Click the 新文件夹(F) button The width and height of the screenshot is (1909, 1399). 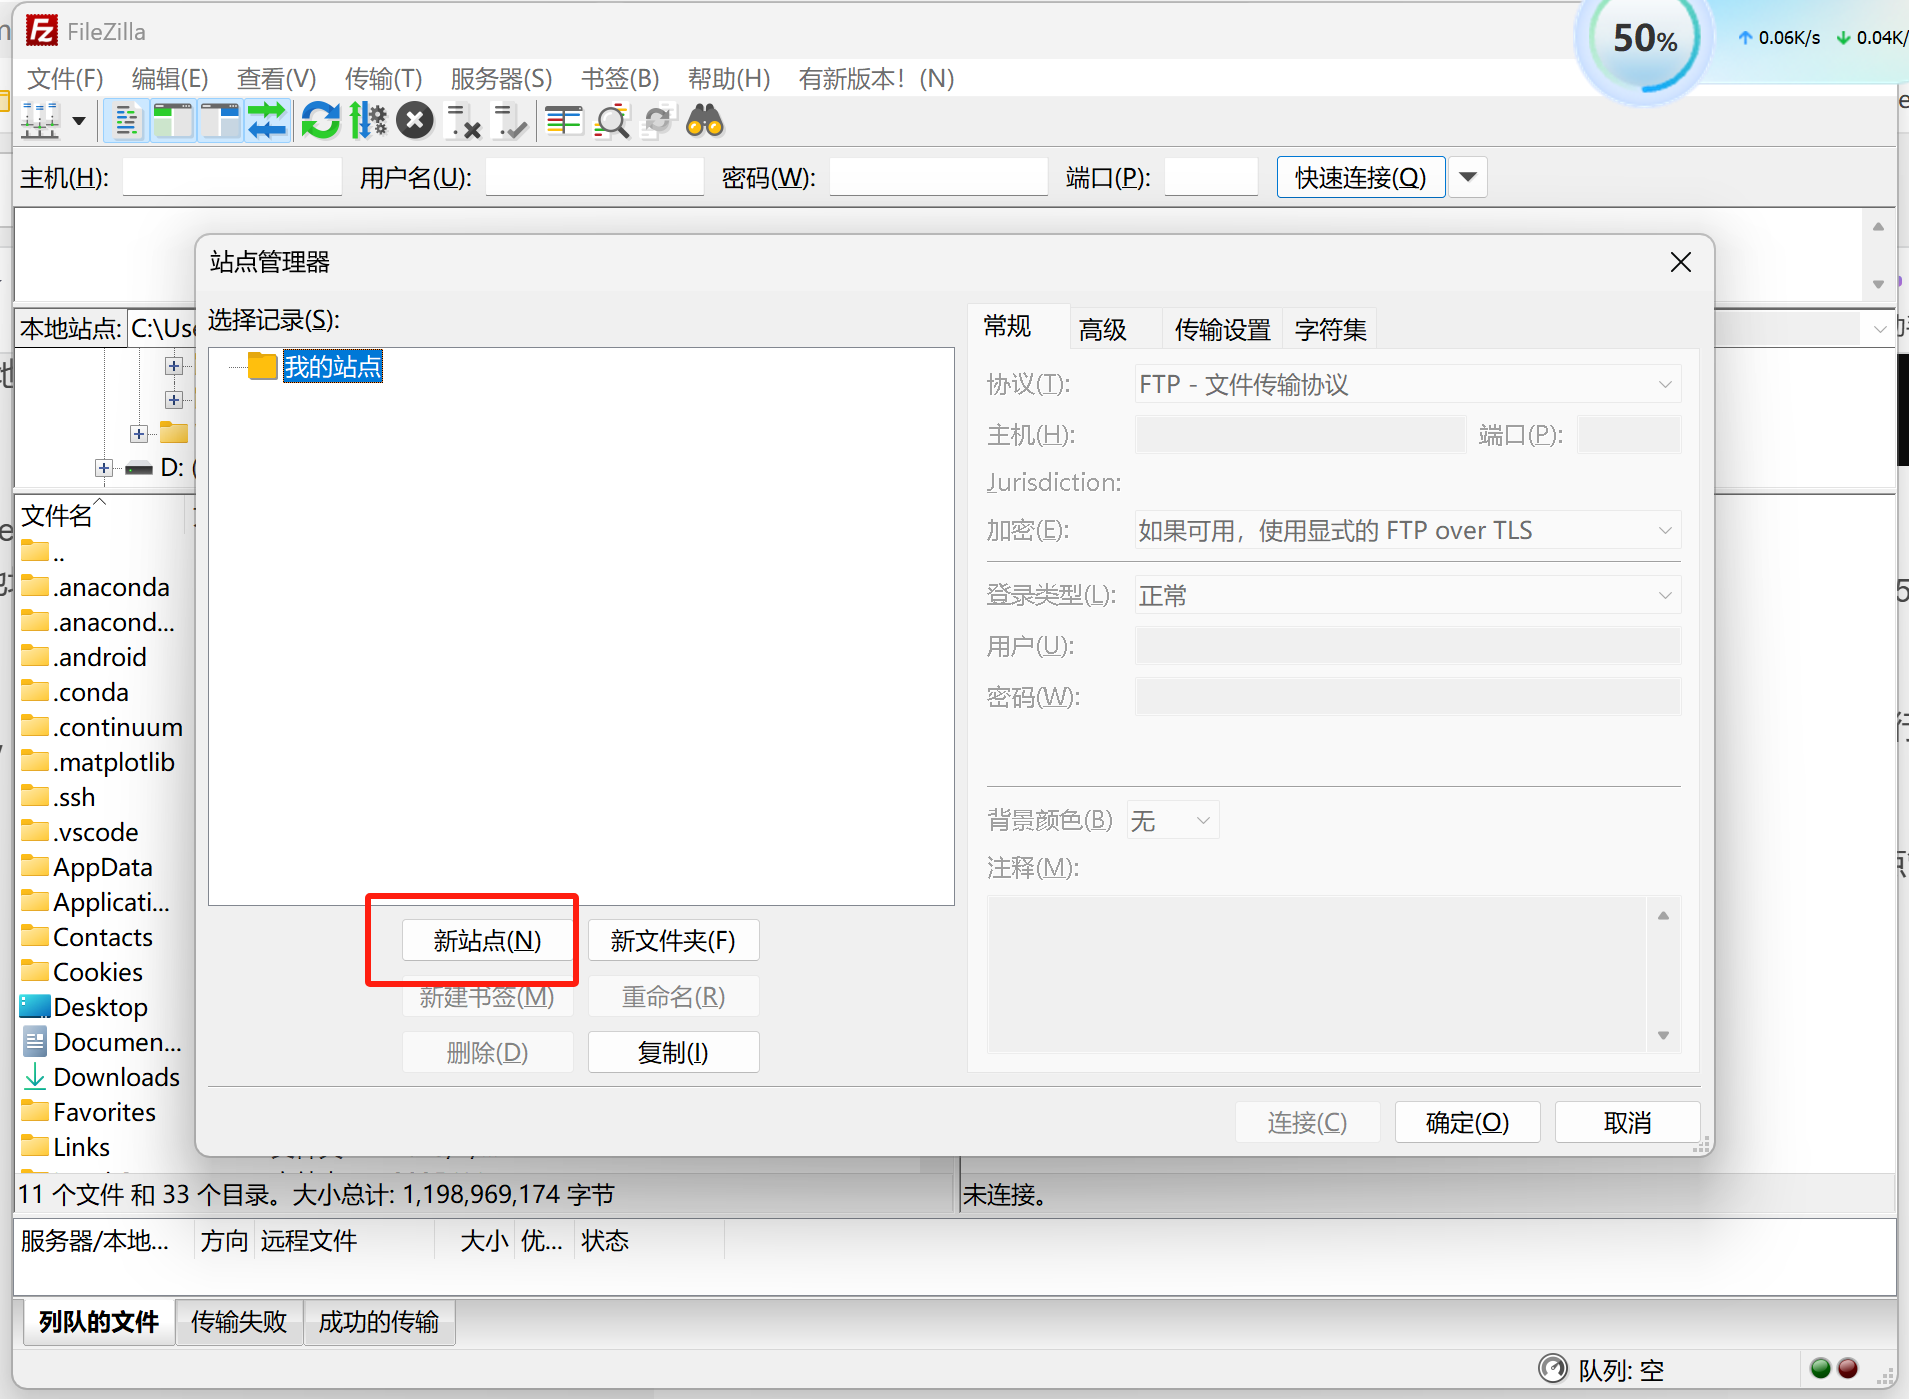click(673, 940)
